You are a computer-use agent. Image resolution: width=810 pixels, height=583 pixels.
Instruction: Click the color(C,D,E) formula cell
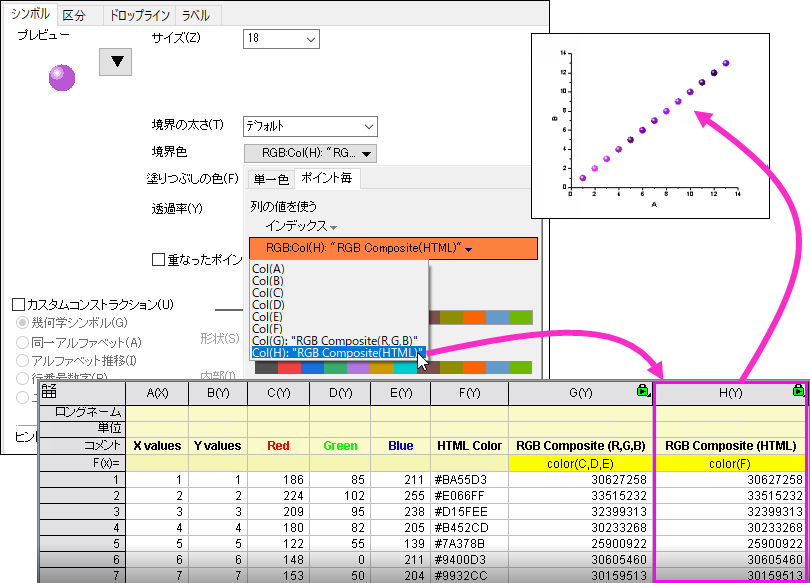coord(581,464)
